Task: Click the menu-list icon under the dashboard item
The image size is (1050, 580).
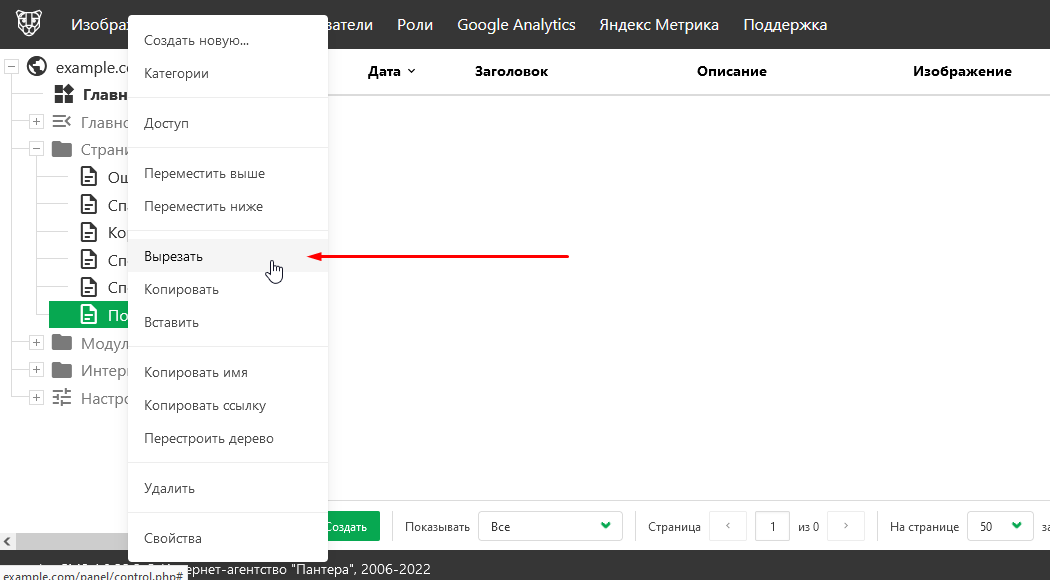Action: pos(62,122)
